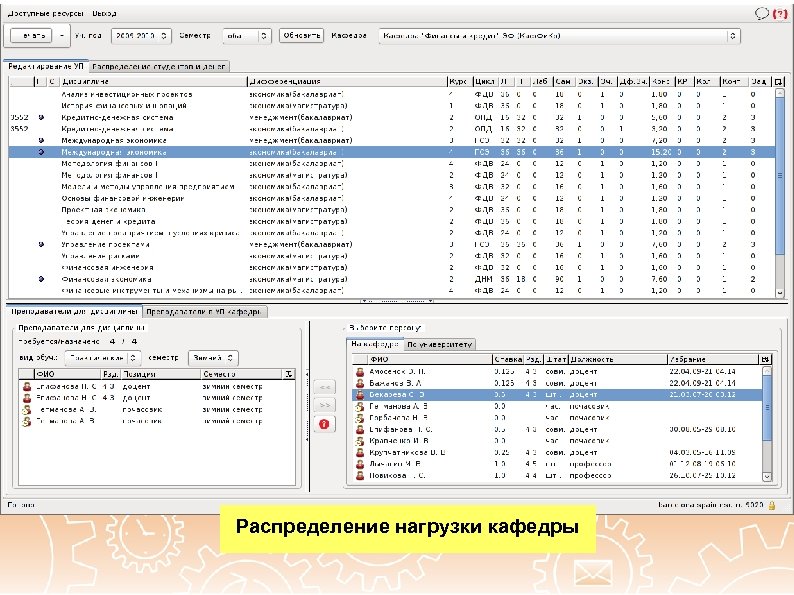This screenshot has height=595, width=794.
Task: Click the down arrow of the staff list scrollbar
Action: point(767,477)
